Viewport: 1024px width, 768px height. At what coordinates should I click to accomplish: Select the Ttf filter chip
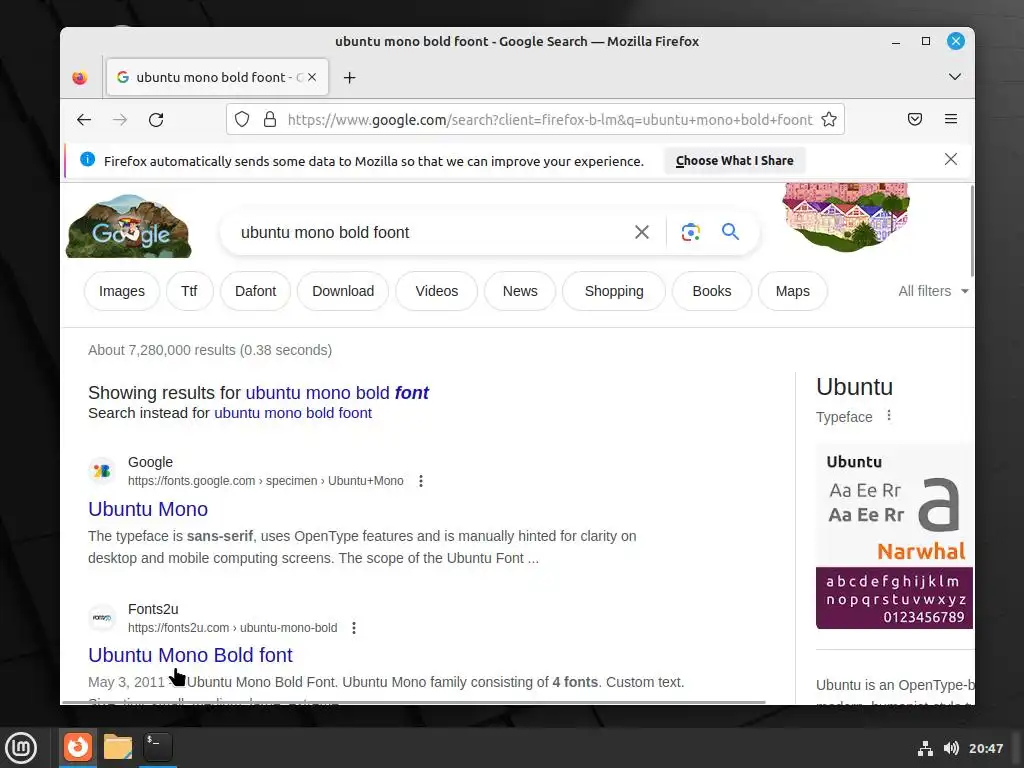click(189, 291)
